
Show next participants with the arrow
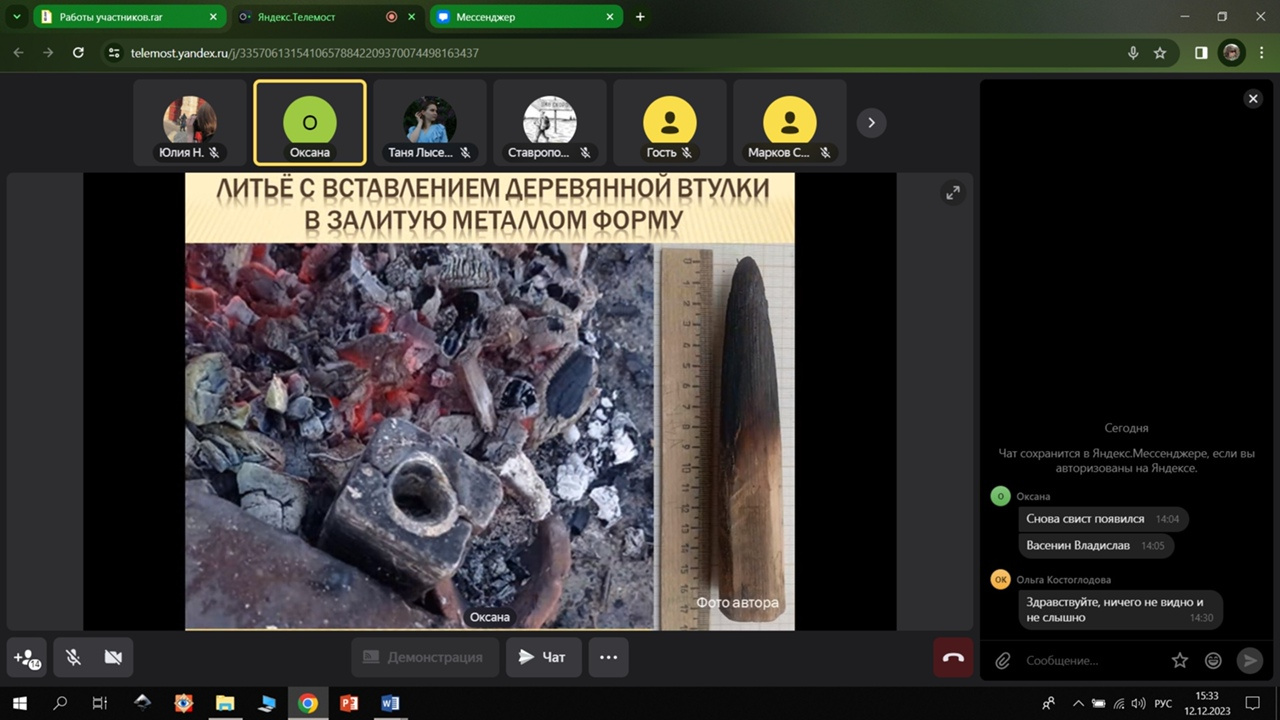pos(871,122)
